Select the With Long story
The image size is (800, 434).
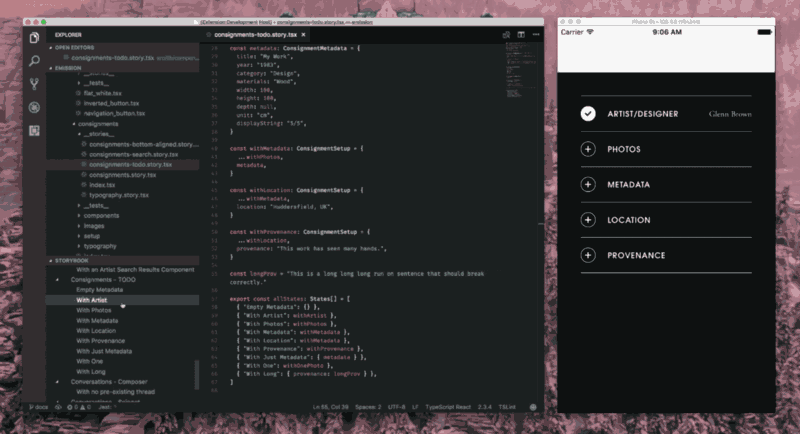pos(91,371)
